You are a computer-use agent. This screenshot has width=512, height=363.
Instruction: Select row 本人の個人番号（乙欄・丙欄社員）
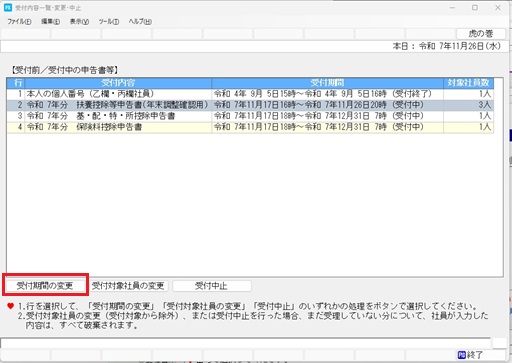(x=250, y=94)
